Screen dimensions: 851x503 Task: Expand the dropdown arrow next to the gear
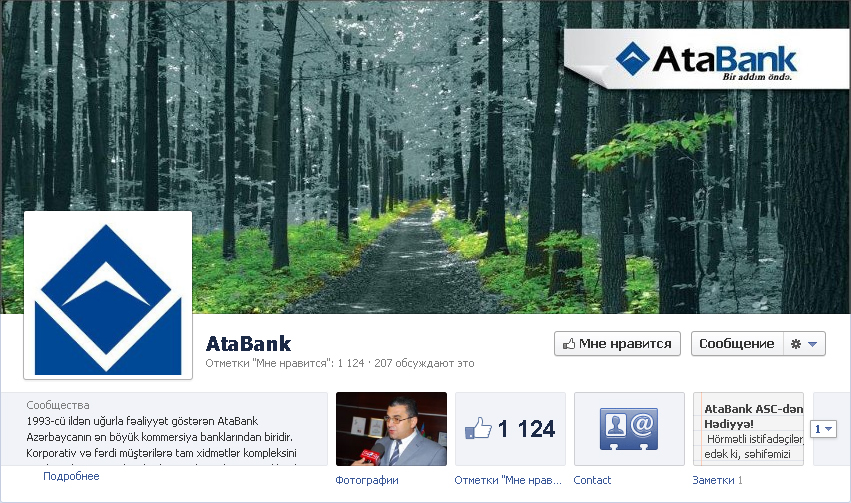812,344
